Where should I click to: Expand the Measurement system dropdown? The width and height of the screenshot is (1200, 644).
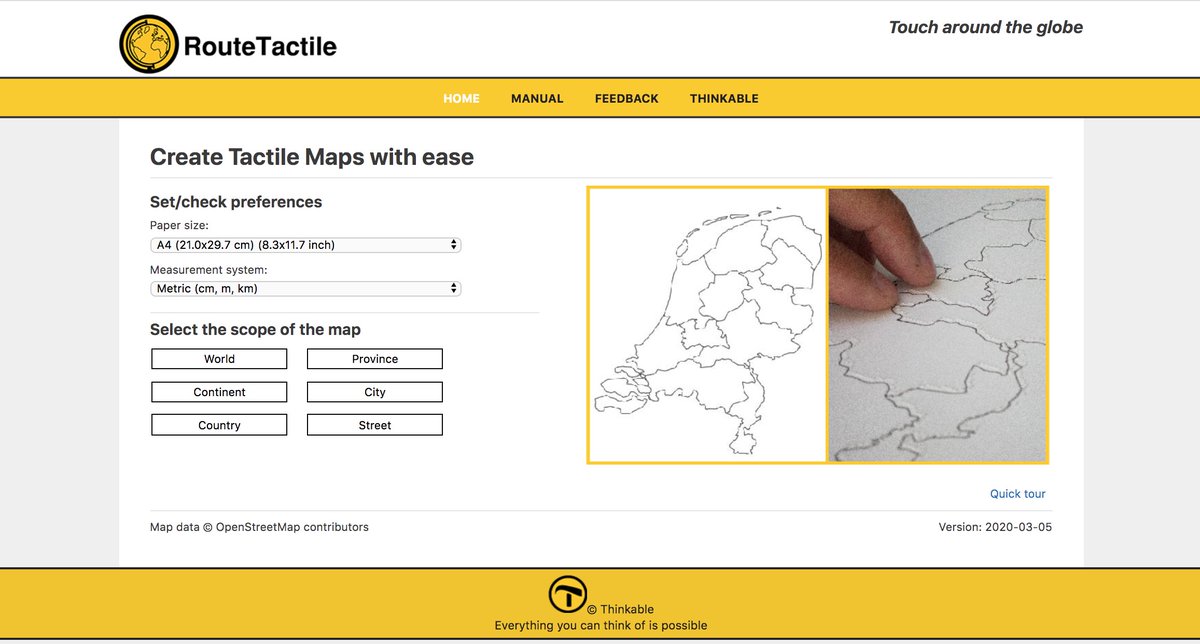click(x=306, y=289)
